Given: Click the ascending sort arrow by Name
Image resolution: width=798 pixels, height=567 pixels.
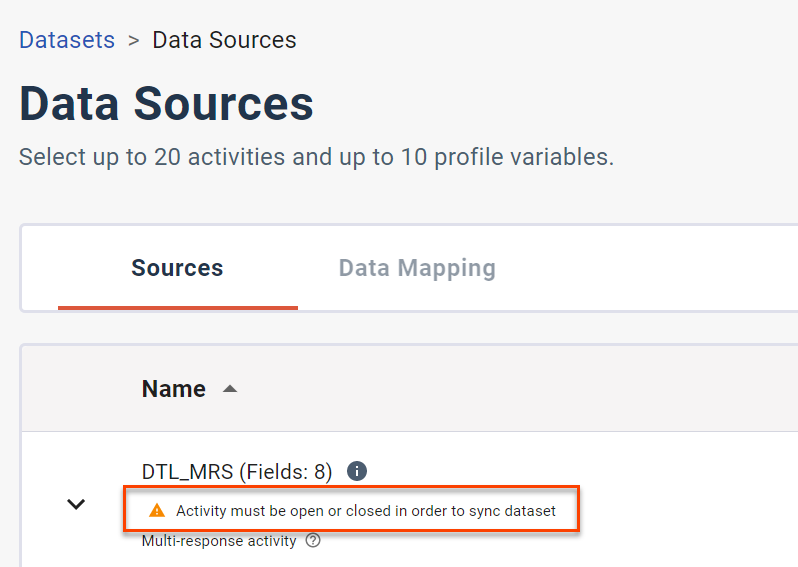Looking at the screenshot, I should [230, 389].
